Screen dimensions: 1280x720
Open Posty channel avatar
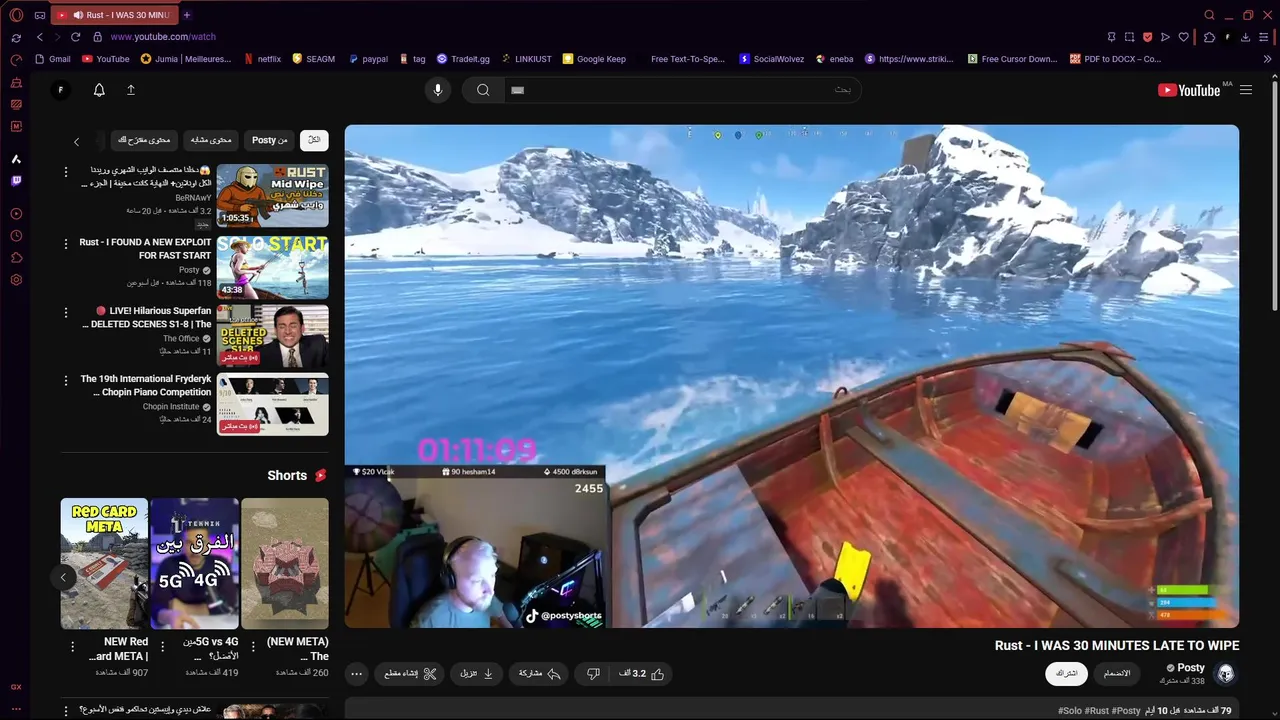click(1225, 674)
